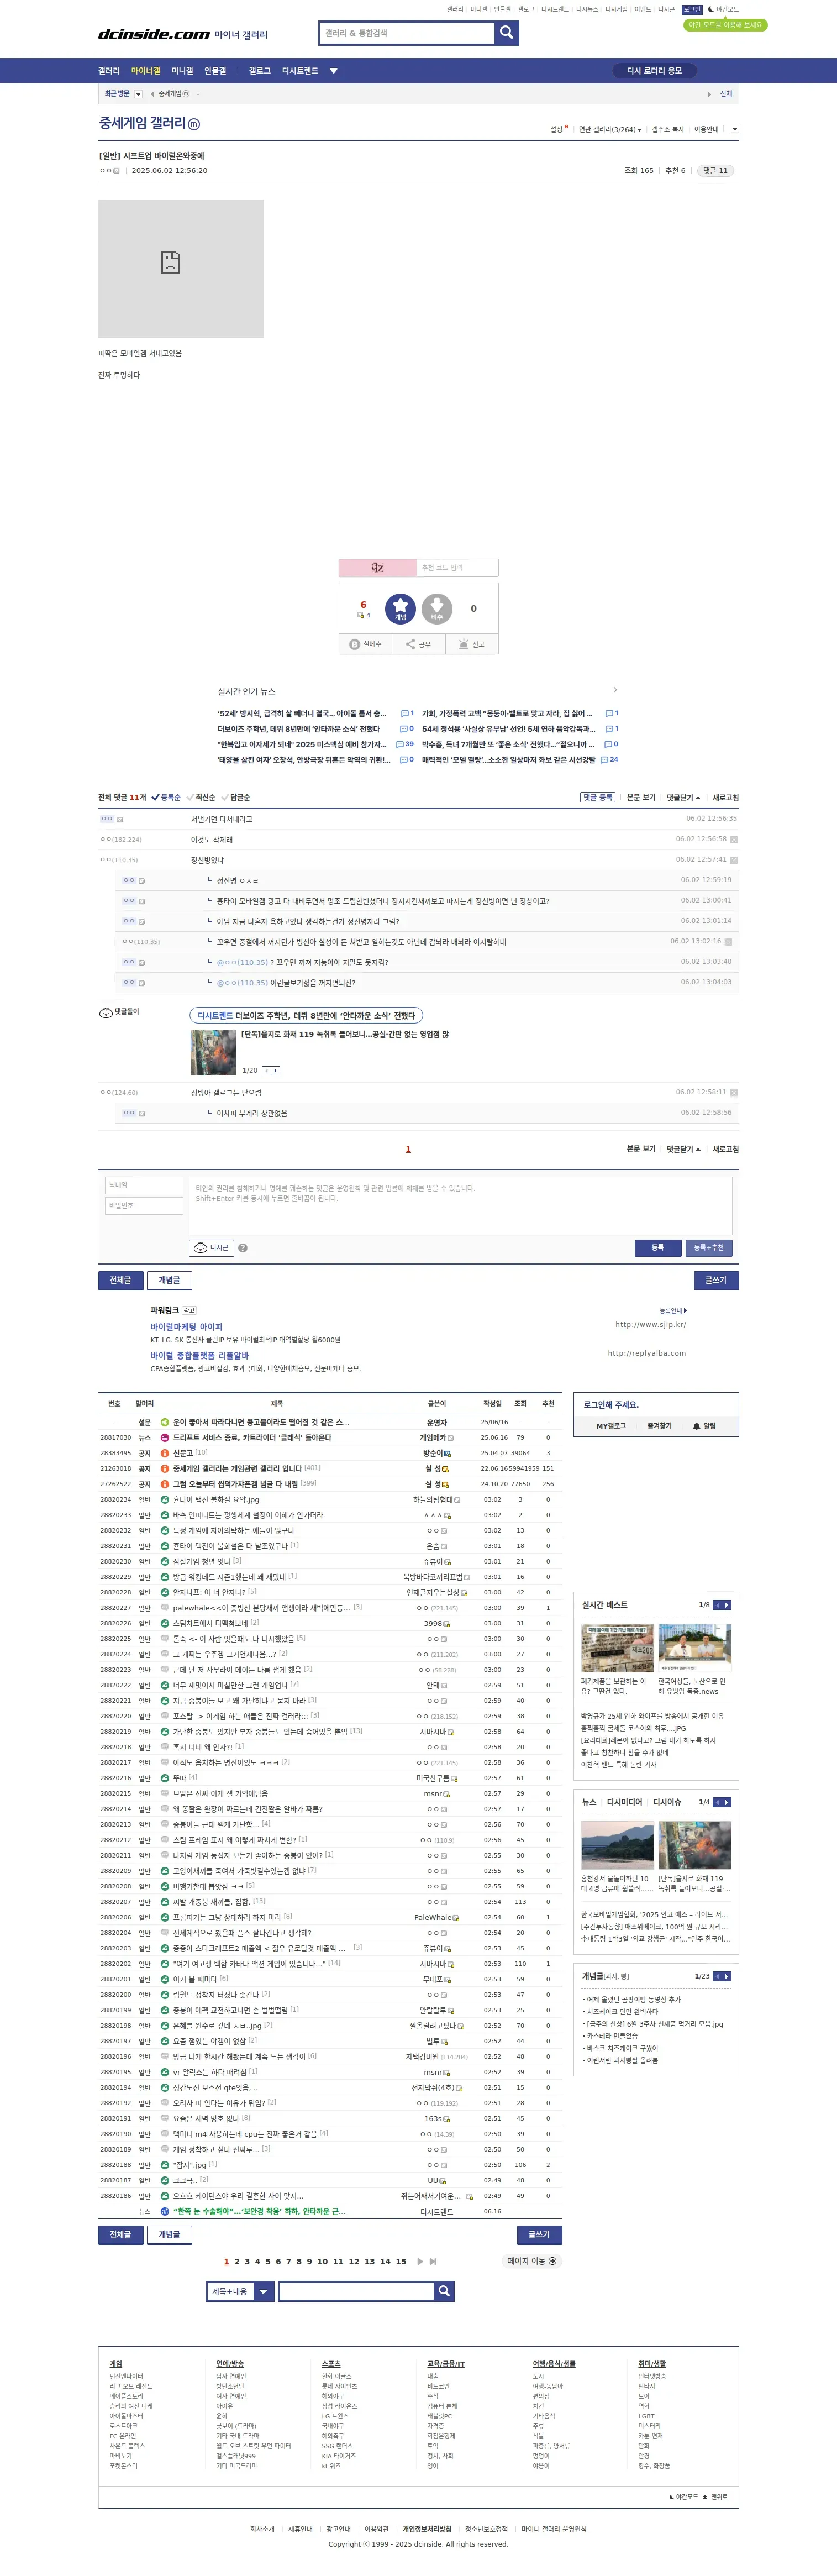
Task: Click the 댓글 등록 button above the comments
Action: 597,798
